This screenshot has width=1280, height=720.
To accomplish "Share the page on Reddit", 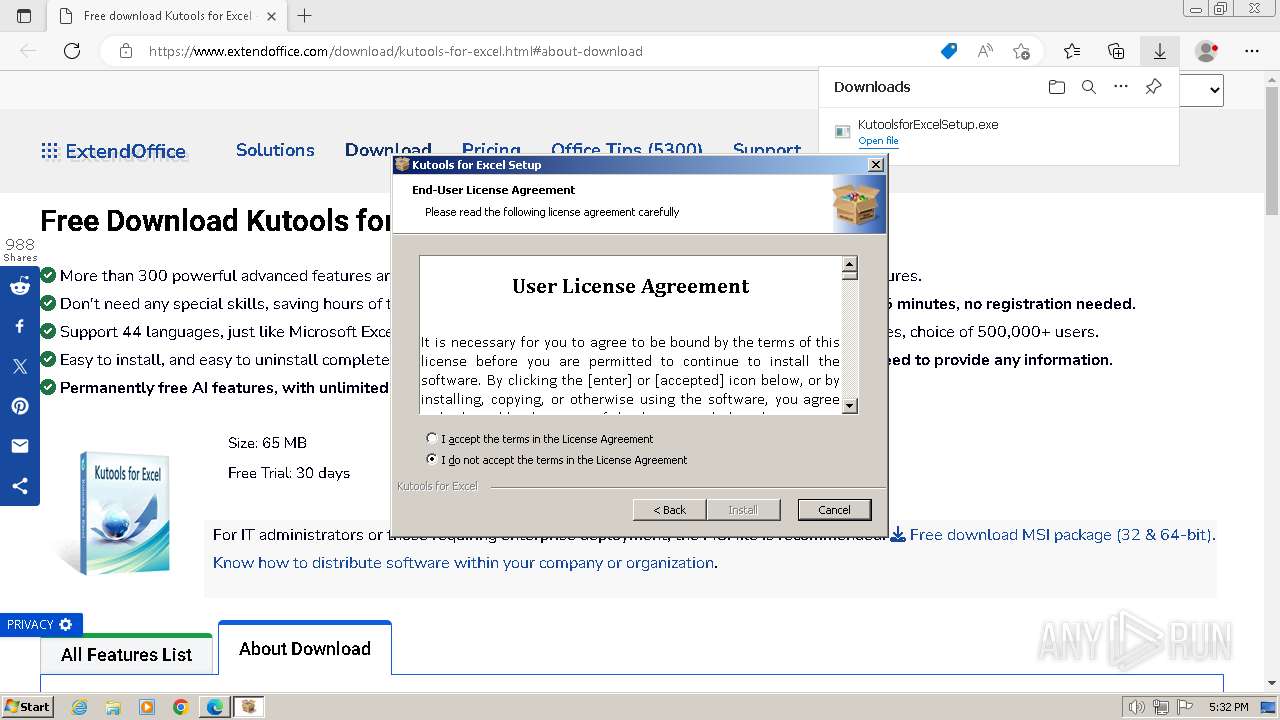I will click(20, 287).
